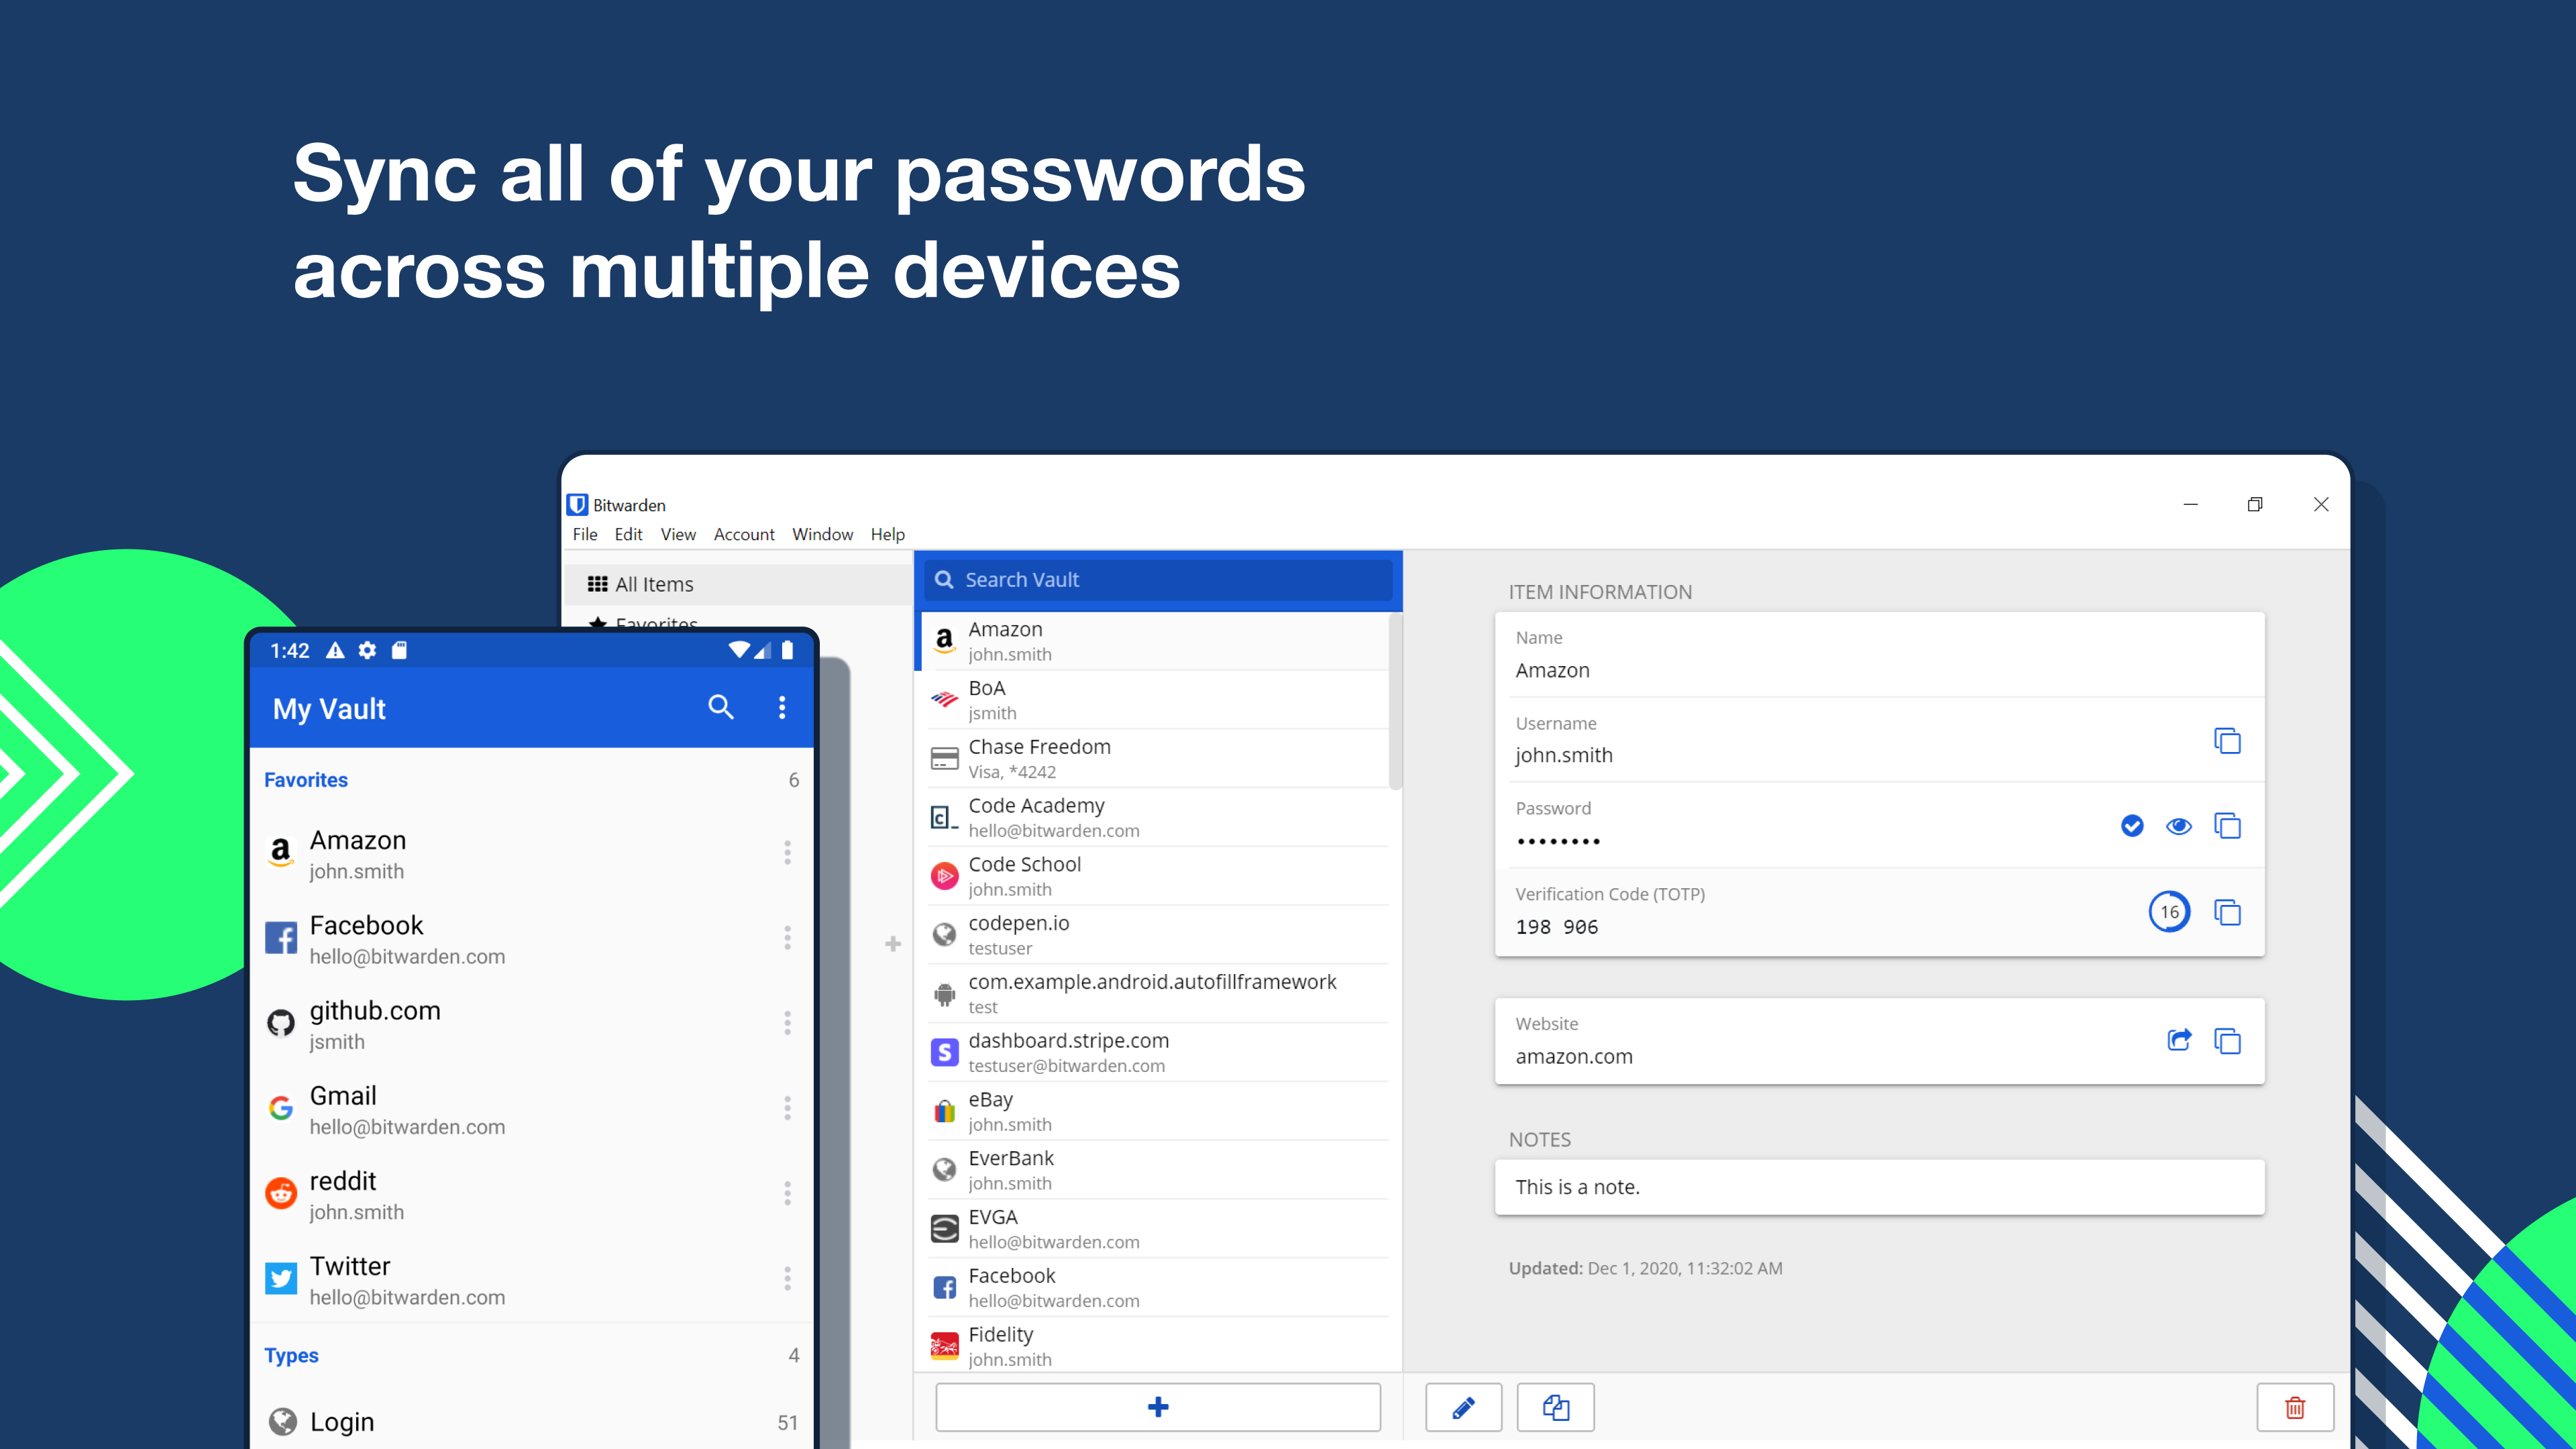Open the mobile vault search icon

tap(720, 707)
